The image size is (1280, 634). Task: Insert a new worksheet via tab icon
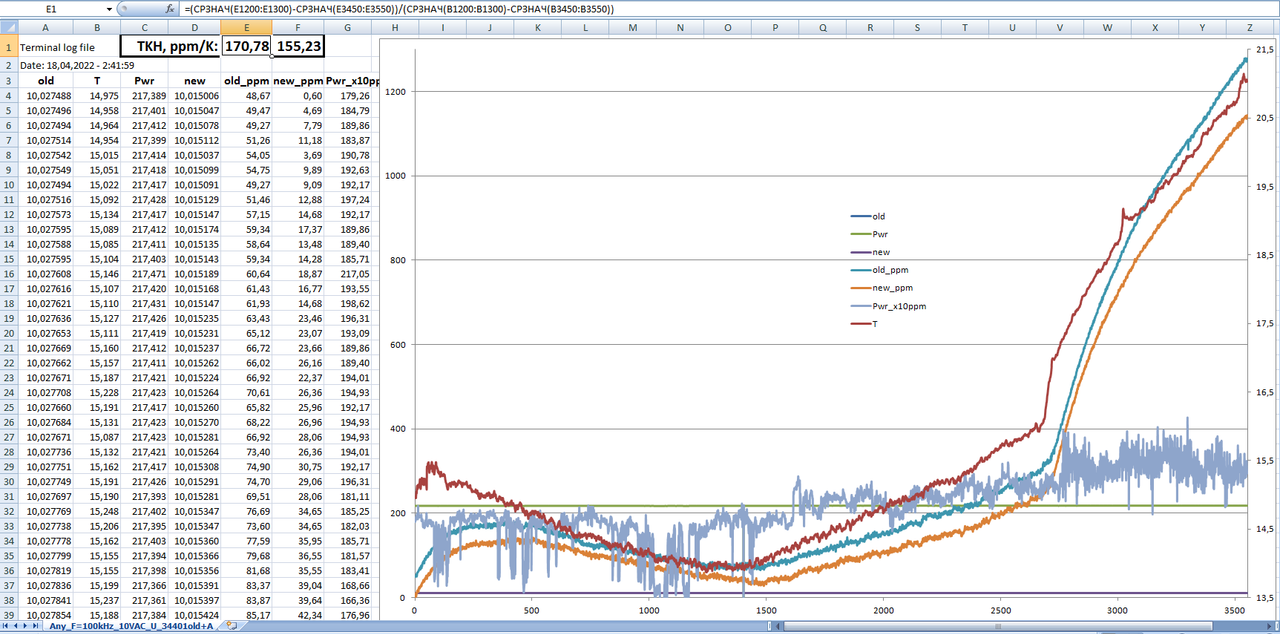point(232,626)
